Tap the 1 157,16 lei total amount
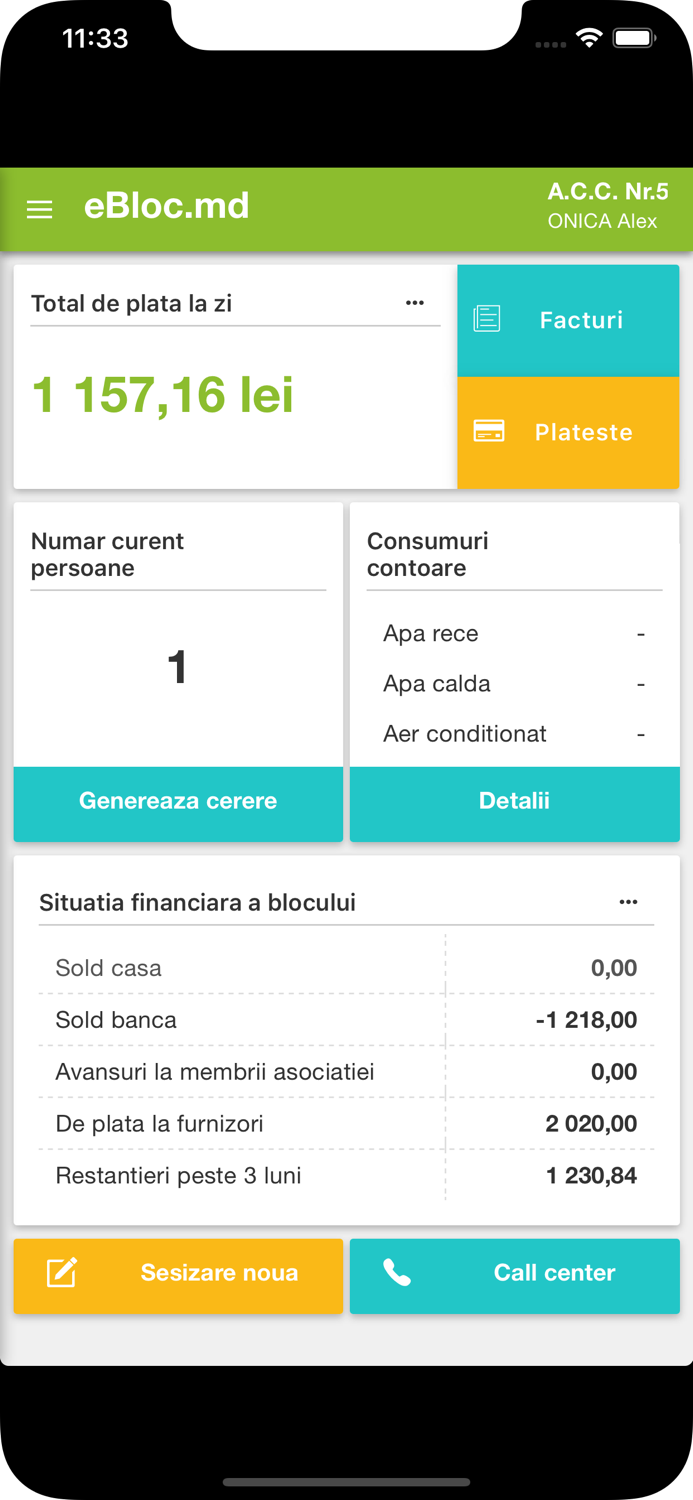693x1500 pixels. [163, 394]
